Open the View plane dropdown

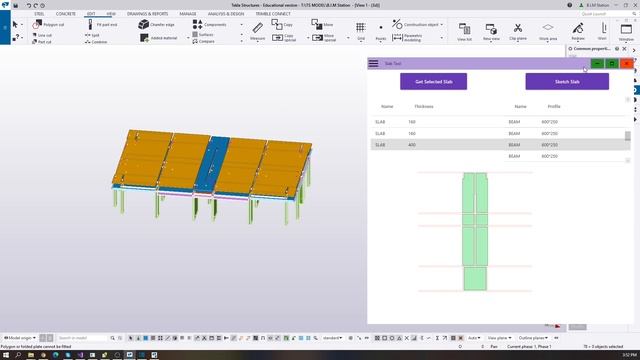(x=499, y=338)
